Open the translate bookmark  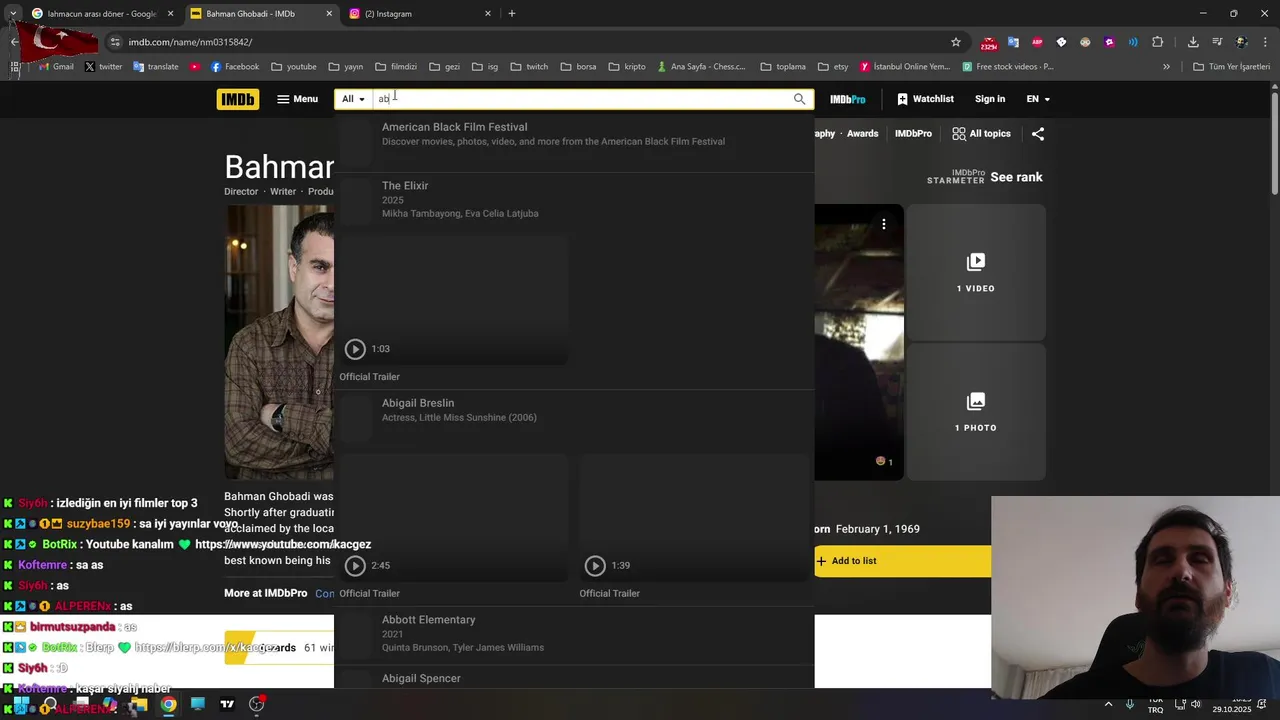[155, 67]
